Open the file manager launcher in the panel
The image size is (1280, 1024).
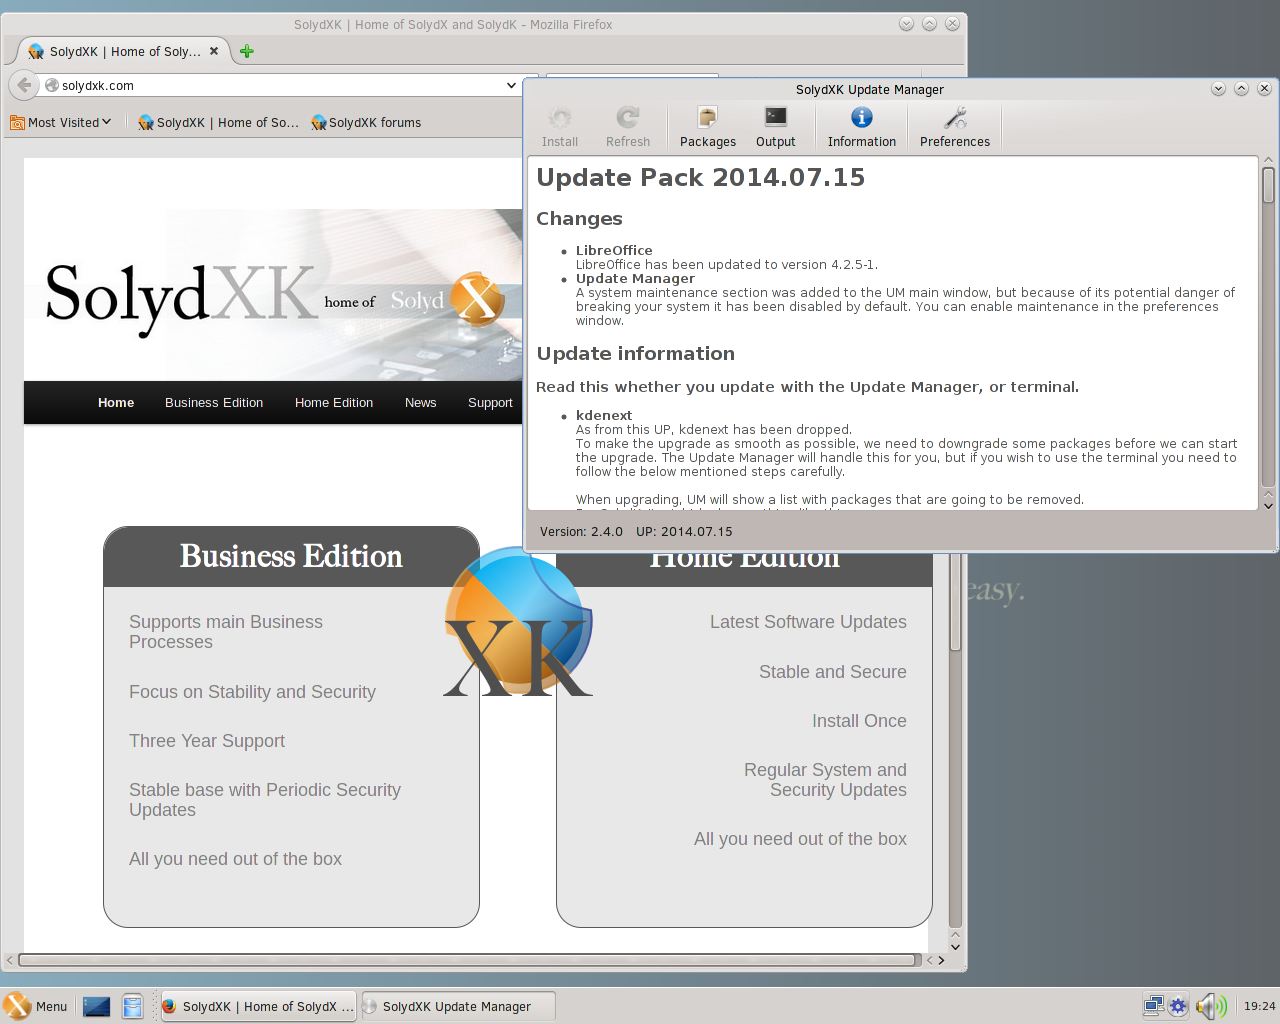[x=132, y=1006]
